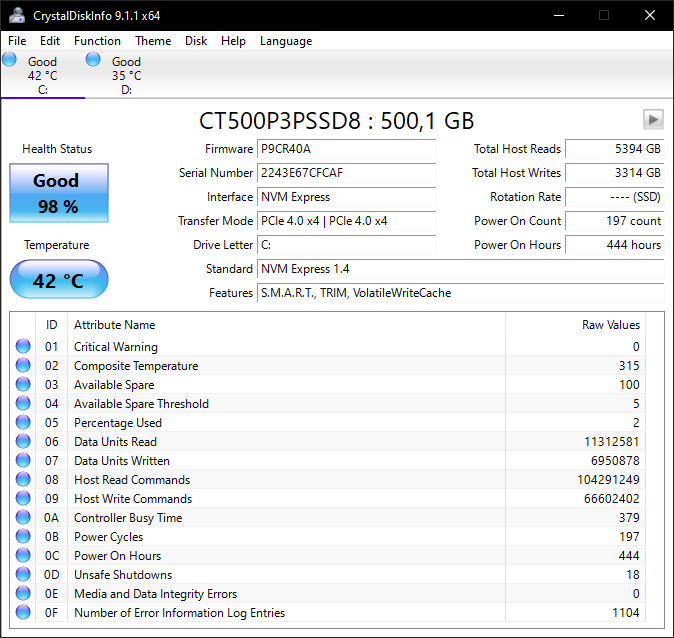The height and width of the screenshot is (638, 674).
Task: Open the Theme menu
Action: pos(153,41)
